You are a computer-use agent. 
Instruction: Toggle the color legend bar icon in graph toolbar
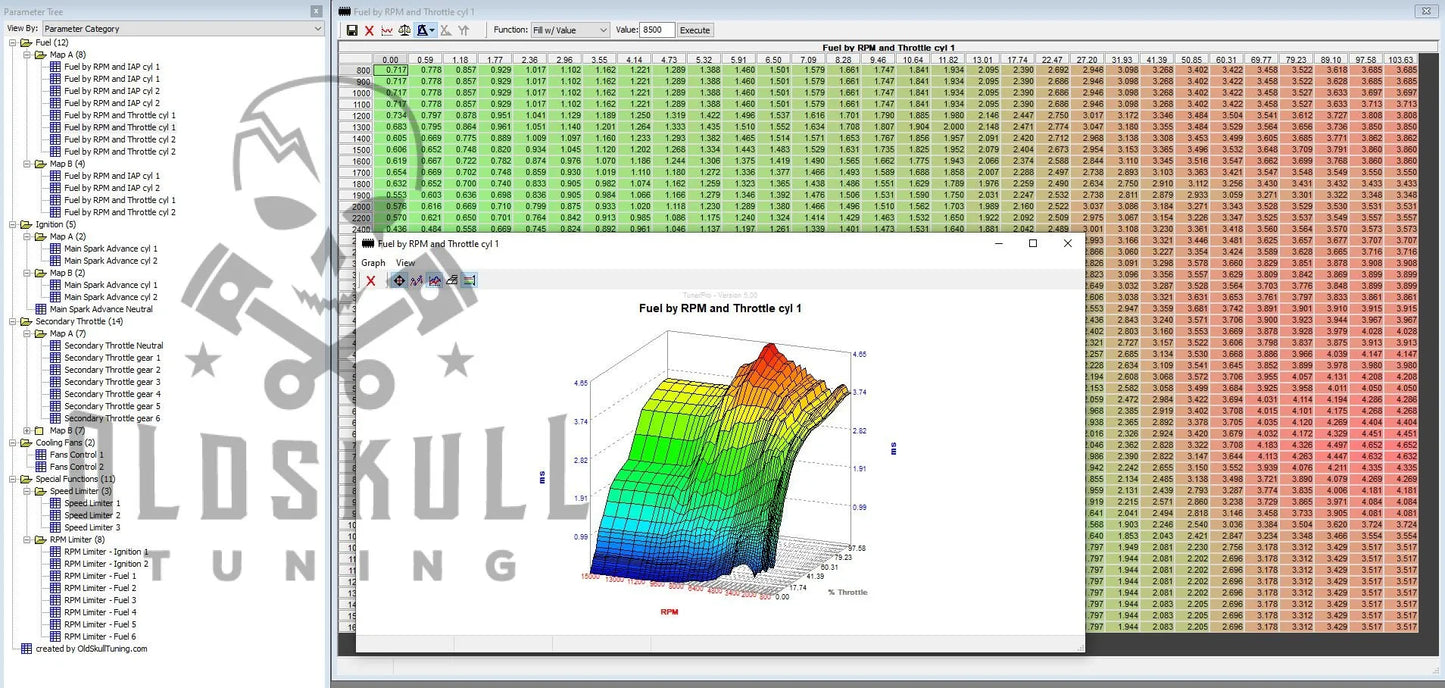(x=469, y=281)
